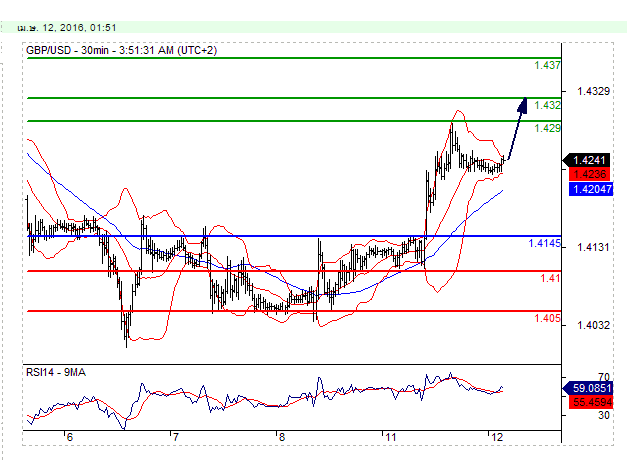Image resolution: width=627 pixels, height=460 pixels.
Task: Select the blue 1.42047 moving average tag
Action: click(591, 189)
